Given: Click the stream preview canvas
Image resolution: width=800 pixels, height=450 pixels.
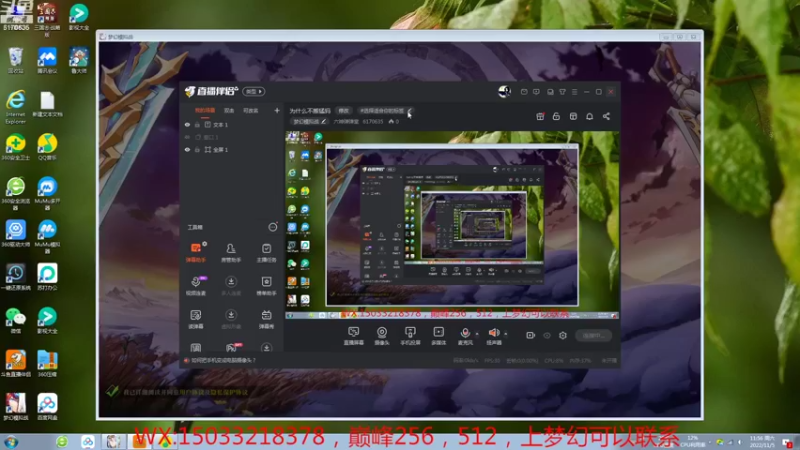Looking at the screenshot, I should [452, 225].
